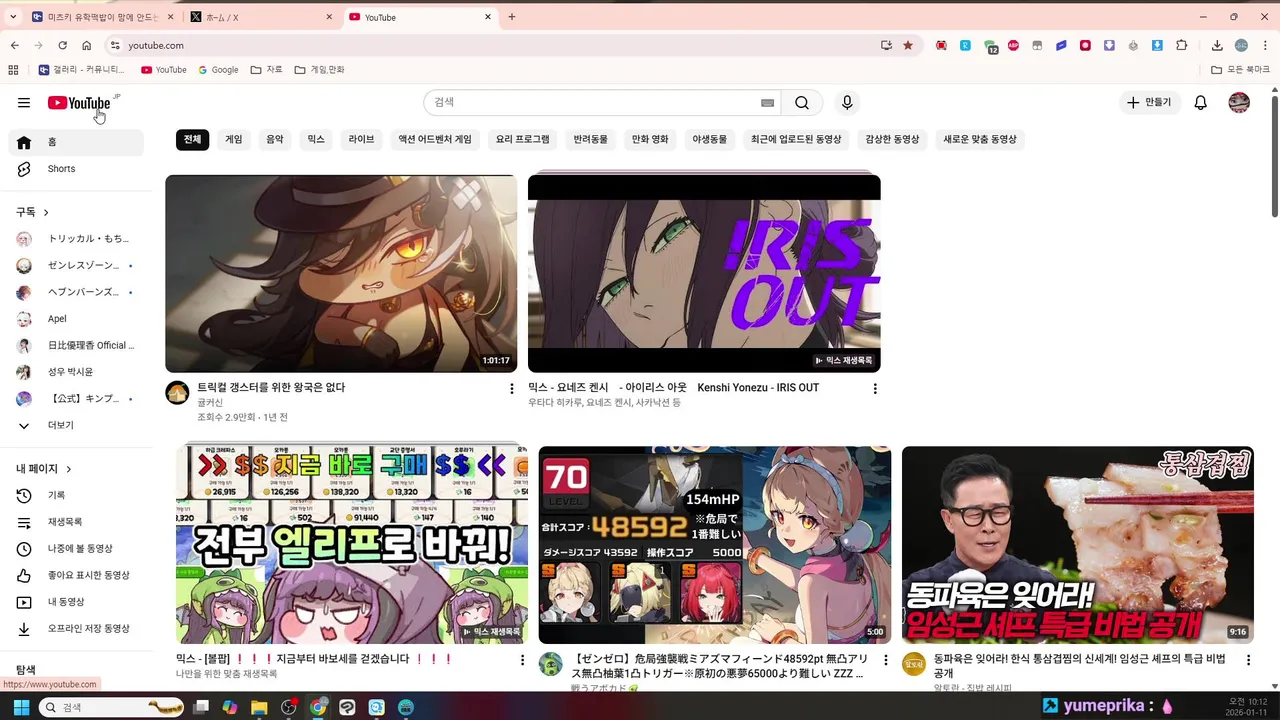Image resolution: width=1280 pixels, height=720 pixels.
Task: Open 좋아요 표시한 동영상
Action: click(x=76, y=576)
